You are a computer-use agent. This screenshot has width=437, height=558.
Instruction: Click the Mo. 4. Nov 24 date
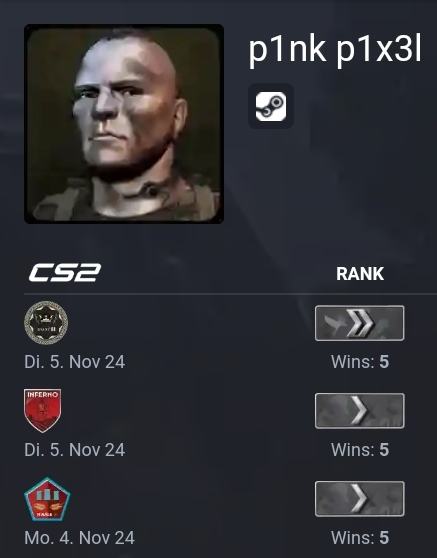click(x=80, y=538)
